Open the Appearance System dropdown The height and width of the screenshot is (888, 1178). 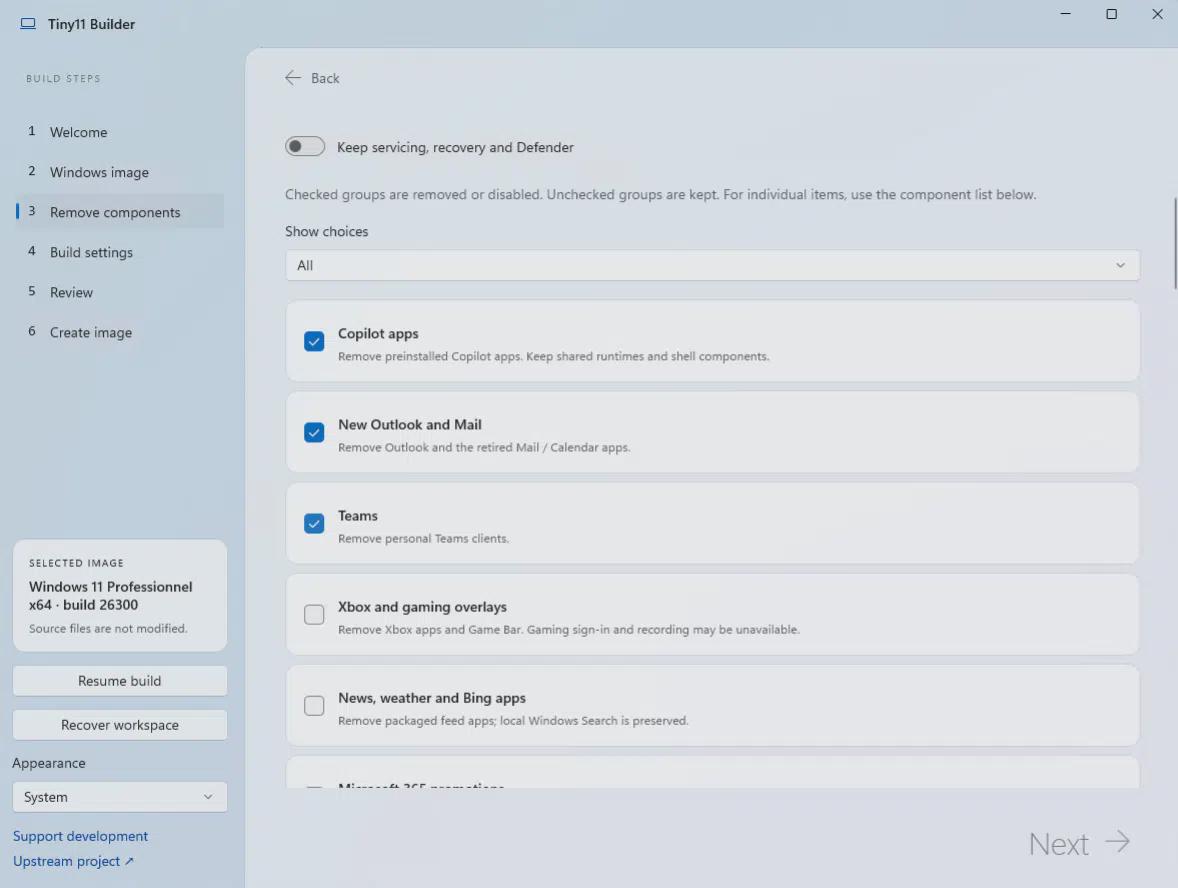click(x=119, y=797)
